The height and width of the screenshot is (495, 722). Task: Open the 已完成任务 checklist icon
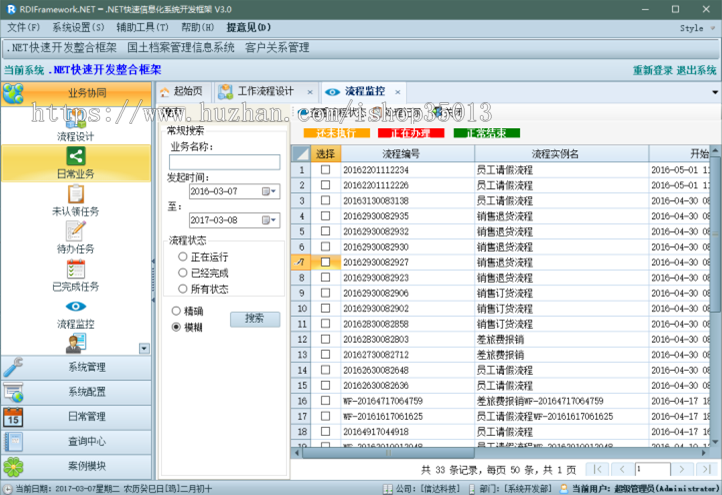[x=76, y=269]
